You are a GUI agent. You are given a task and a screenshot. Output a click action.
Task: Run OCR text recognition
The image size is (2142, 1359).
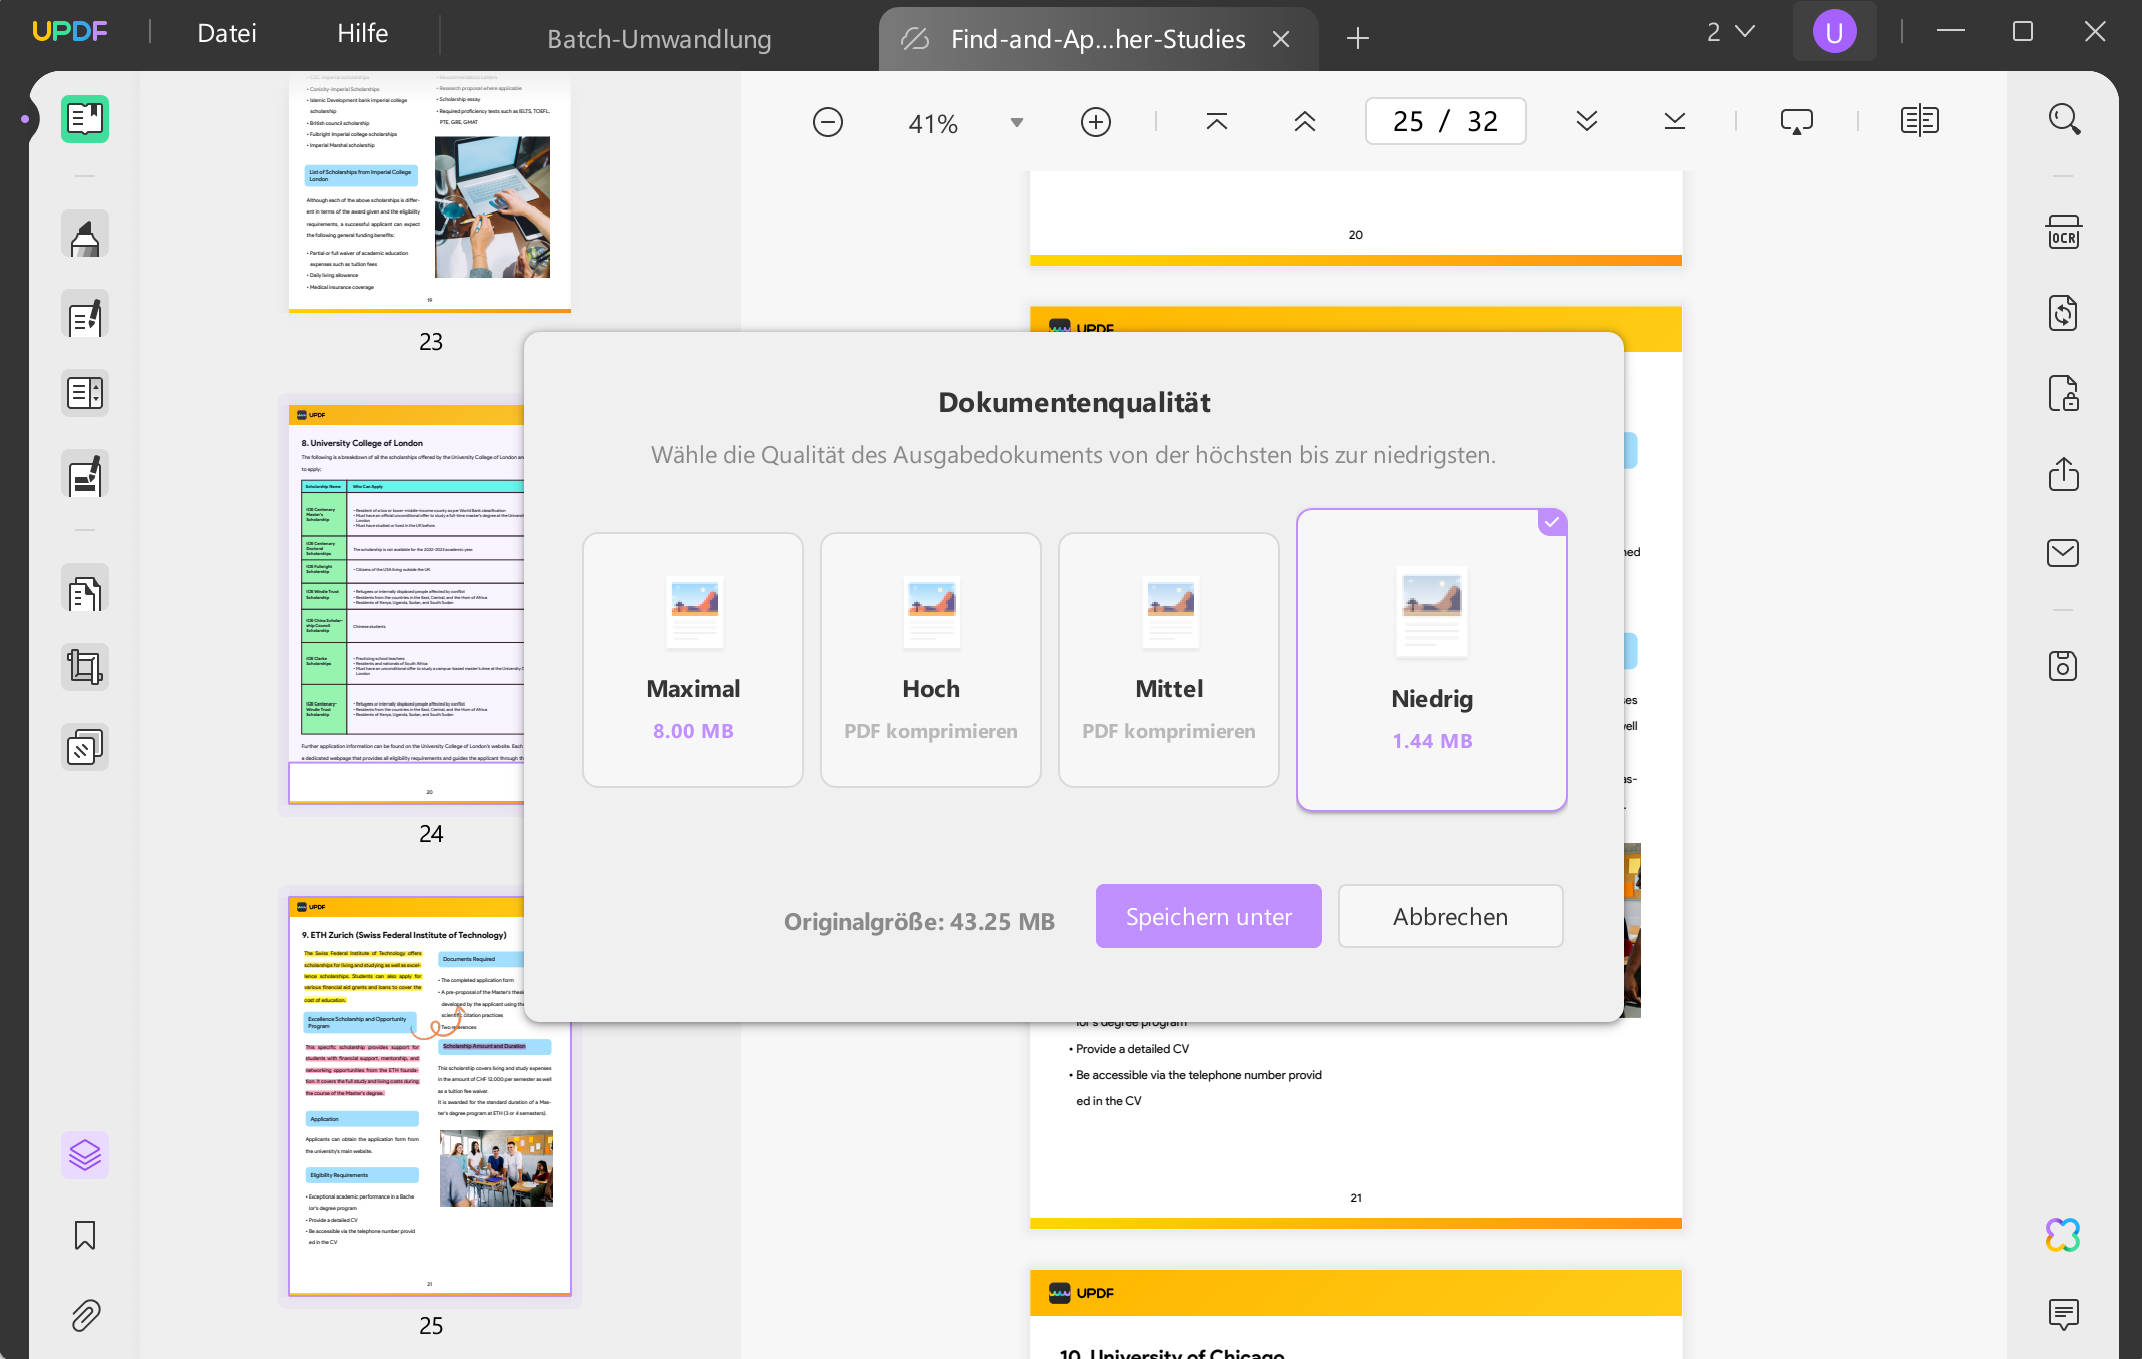coord(2064,234)
